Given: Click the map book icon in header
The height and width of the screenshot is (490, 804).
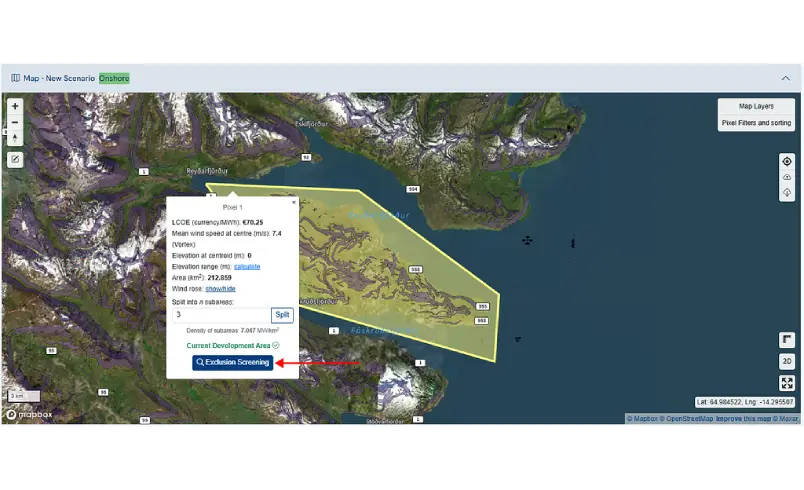Looking at the screenshot, I should pos(15,78).
